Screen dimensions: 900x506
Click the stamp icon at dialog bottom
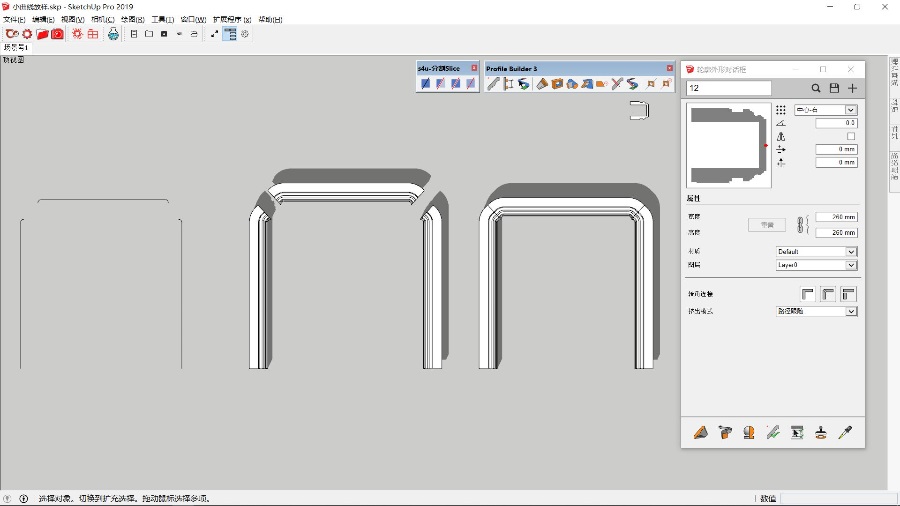(x=821, y=433)
